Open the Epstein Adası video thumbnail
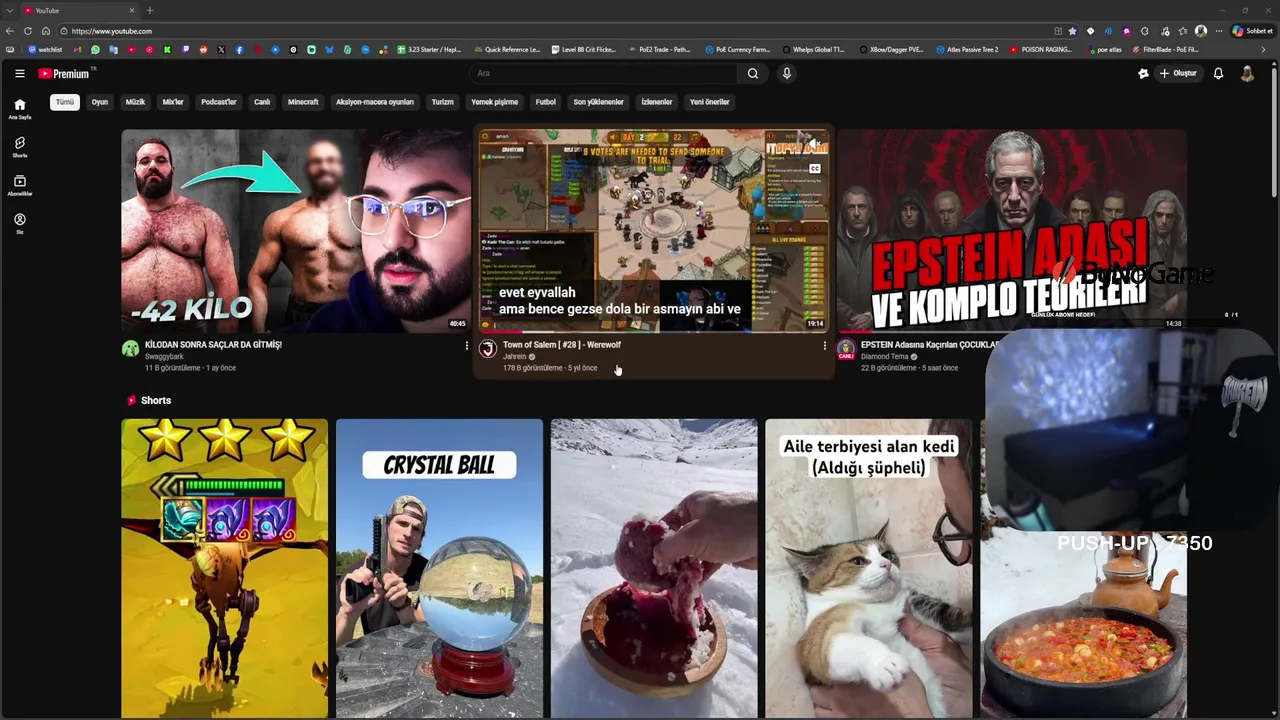 click(x=1012, y=231)
